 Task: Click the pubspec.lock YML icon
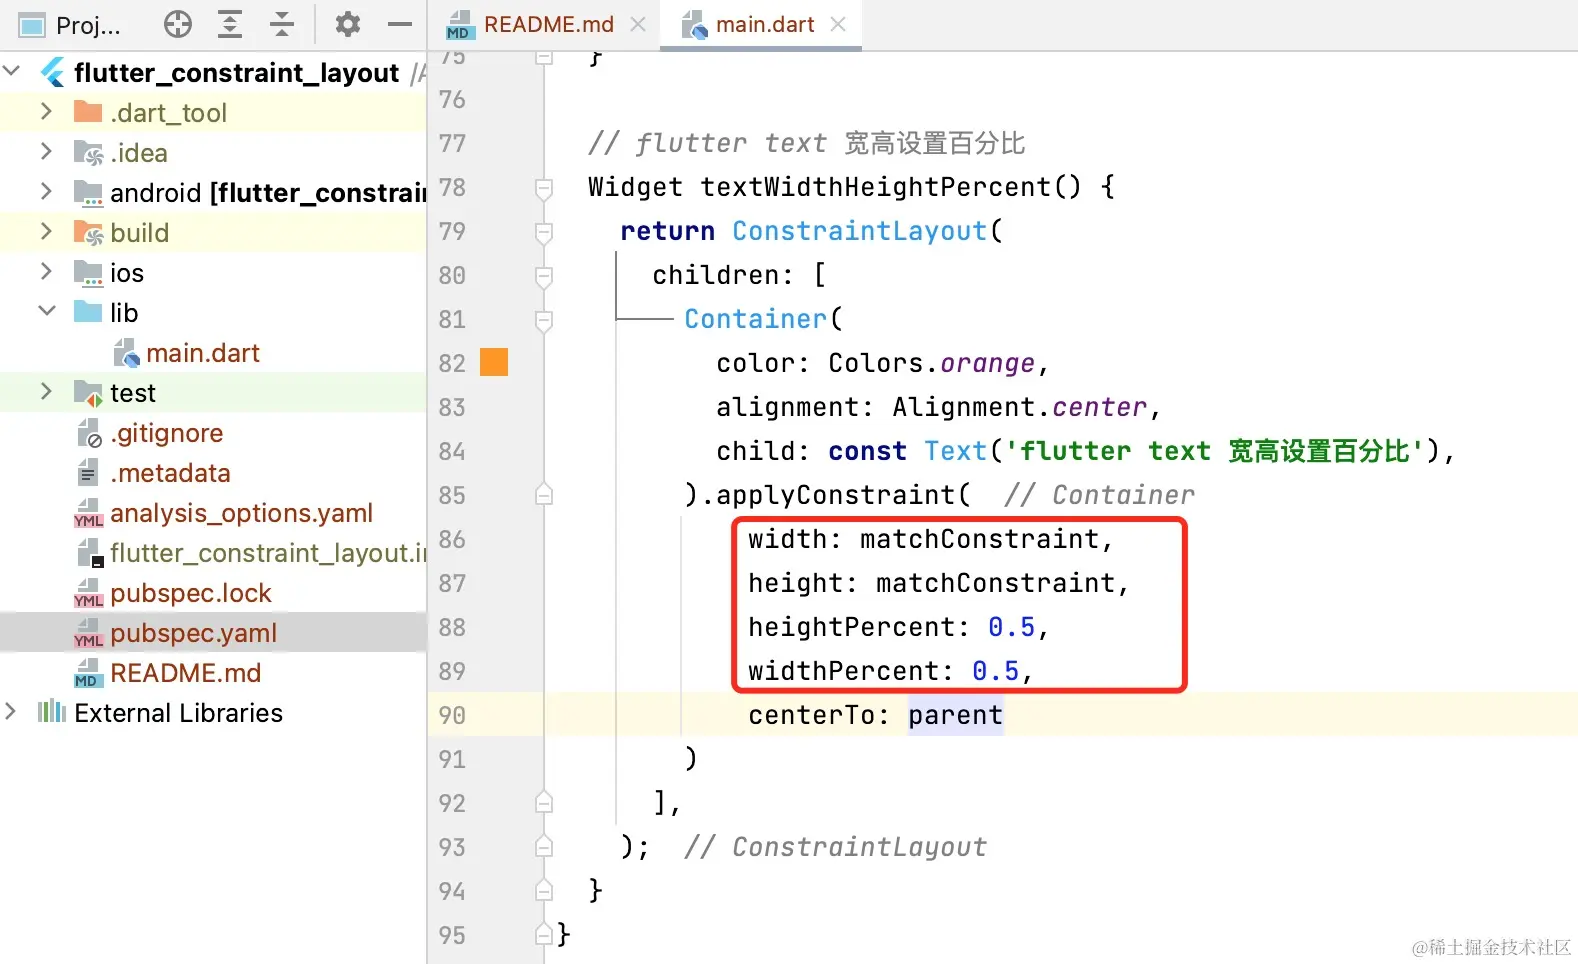tap(88, 593)
